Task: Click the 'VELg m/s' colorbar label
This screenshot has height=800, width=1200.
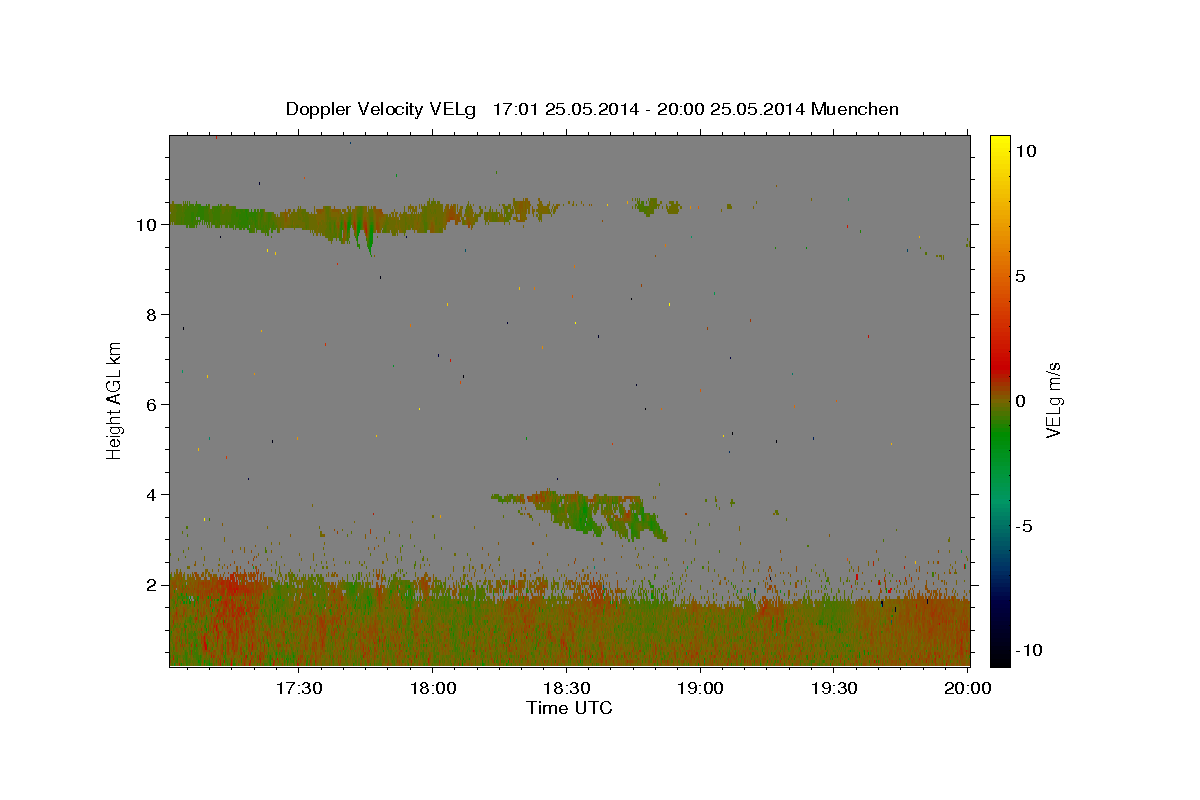Action: coord(1052,400)
